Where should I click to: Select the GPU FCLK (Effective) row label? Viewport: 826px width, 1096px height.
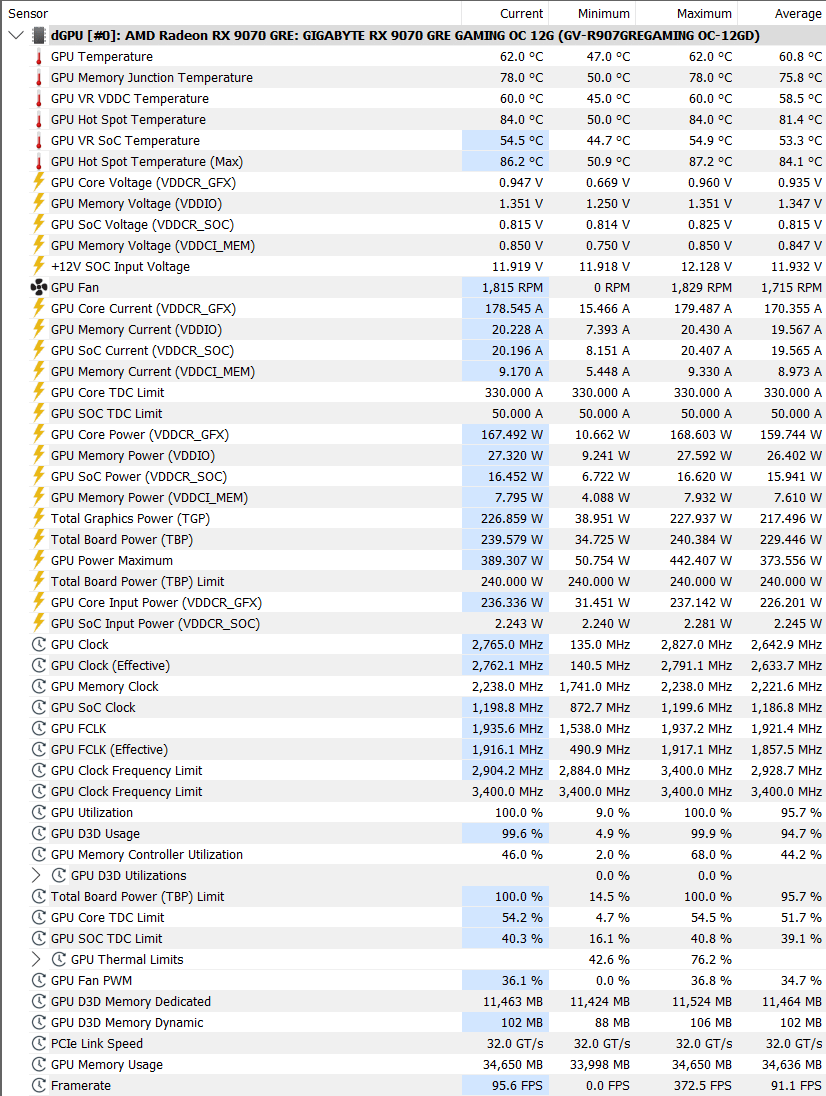[x=109, y=749]
